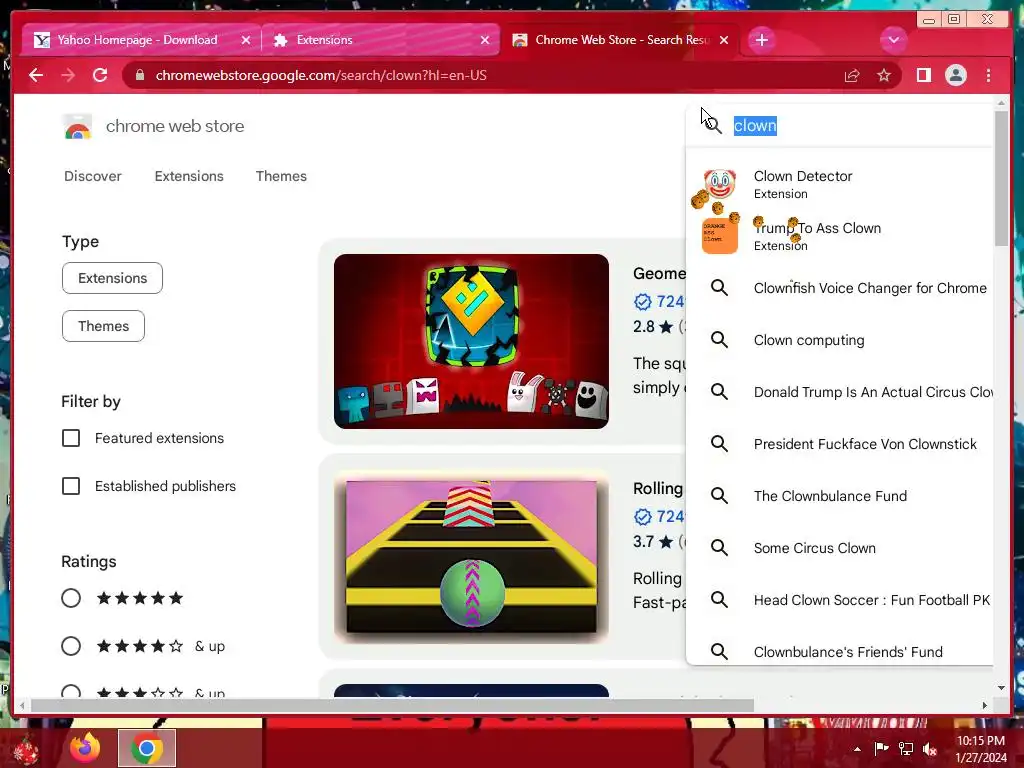The height and width of the screenshot is (768, 1024).
Task: Click the horizontal scrollbar thumb at the bottom
Action: point(392,705)
